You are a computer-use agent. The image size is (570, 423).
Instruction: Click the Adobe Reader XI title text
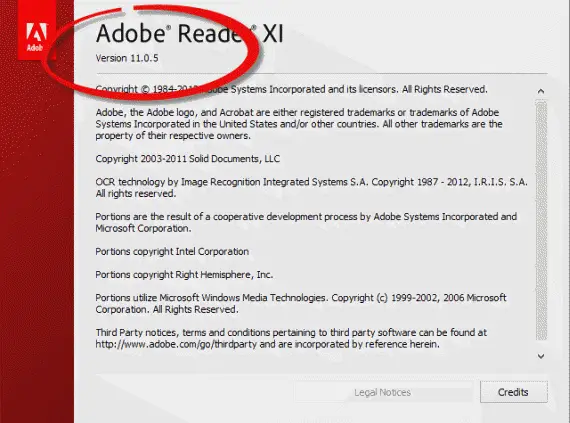pyautogui.click(x=189, y=33)
